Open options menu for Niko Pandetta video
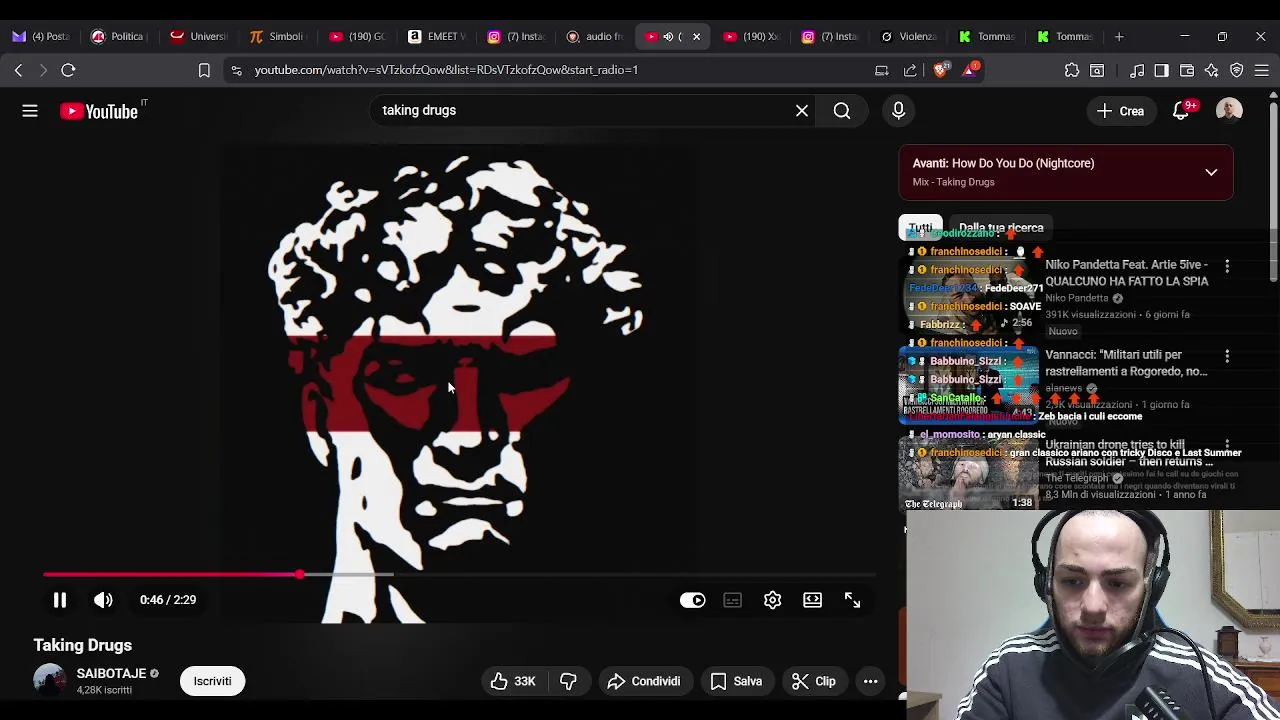This screenshot has height=720, width=1280. pyautogui.click(x=1227, y=267)
